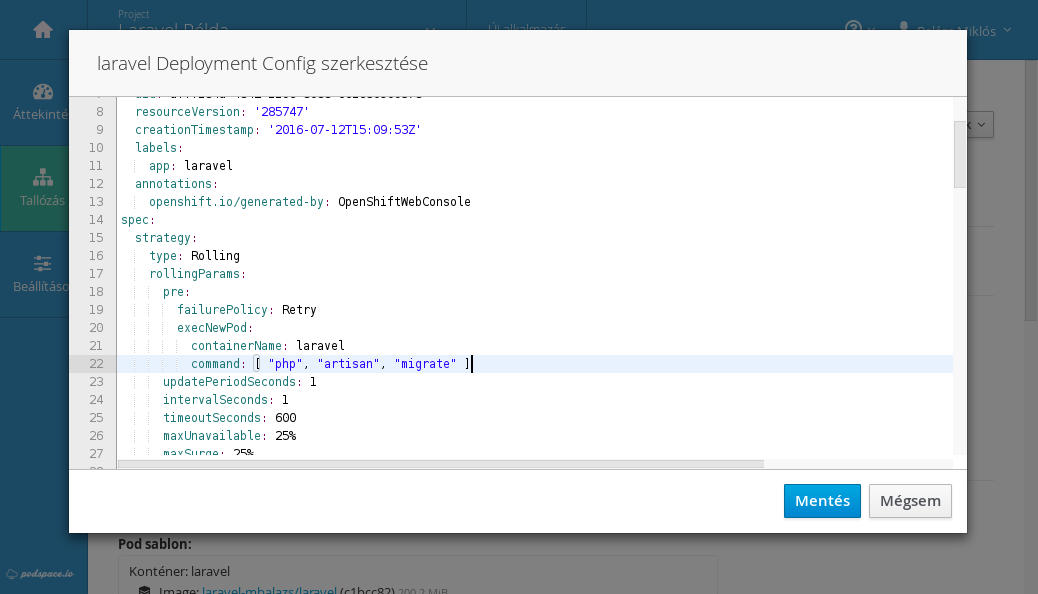Image resolution: width=1038 pixels, height=594 pixels.
Task: Click the 'rollingParams:' line
Action: click(x=198, y=273)
